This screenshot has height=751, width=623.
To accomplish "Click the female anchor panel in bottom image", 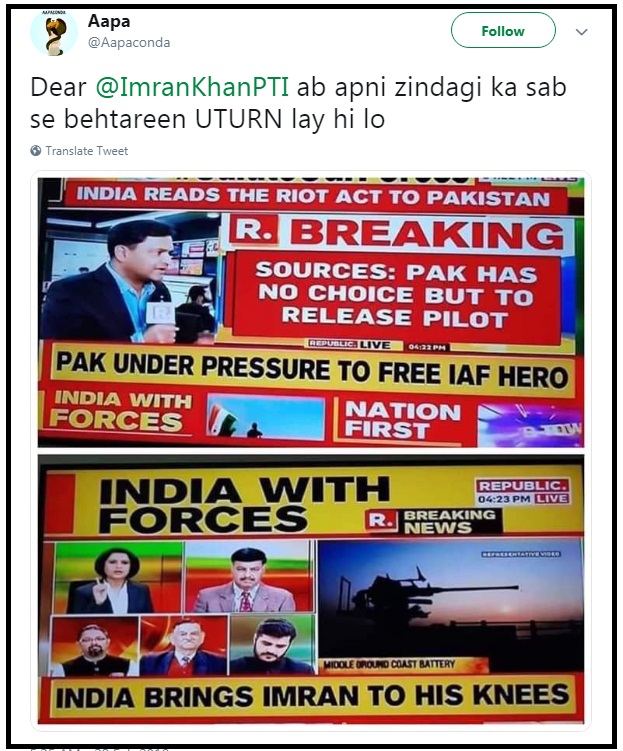I will (118, 578).
